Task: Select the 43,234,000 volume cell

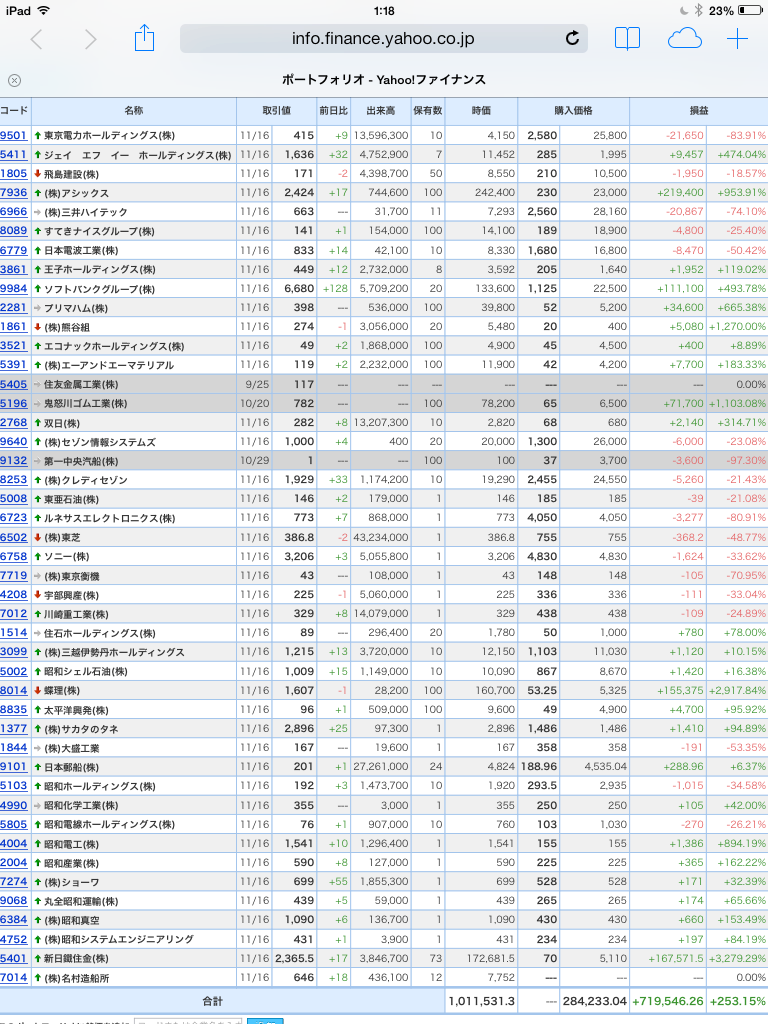Action: pyautogui.click(x=381, y=537)
